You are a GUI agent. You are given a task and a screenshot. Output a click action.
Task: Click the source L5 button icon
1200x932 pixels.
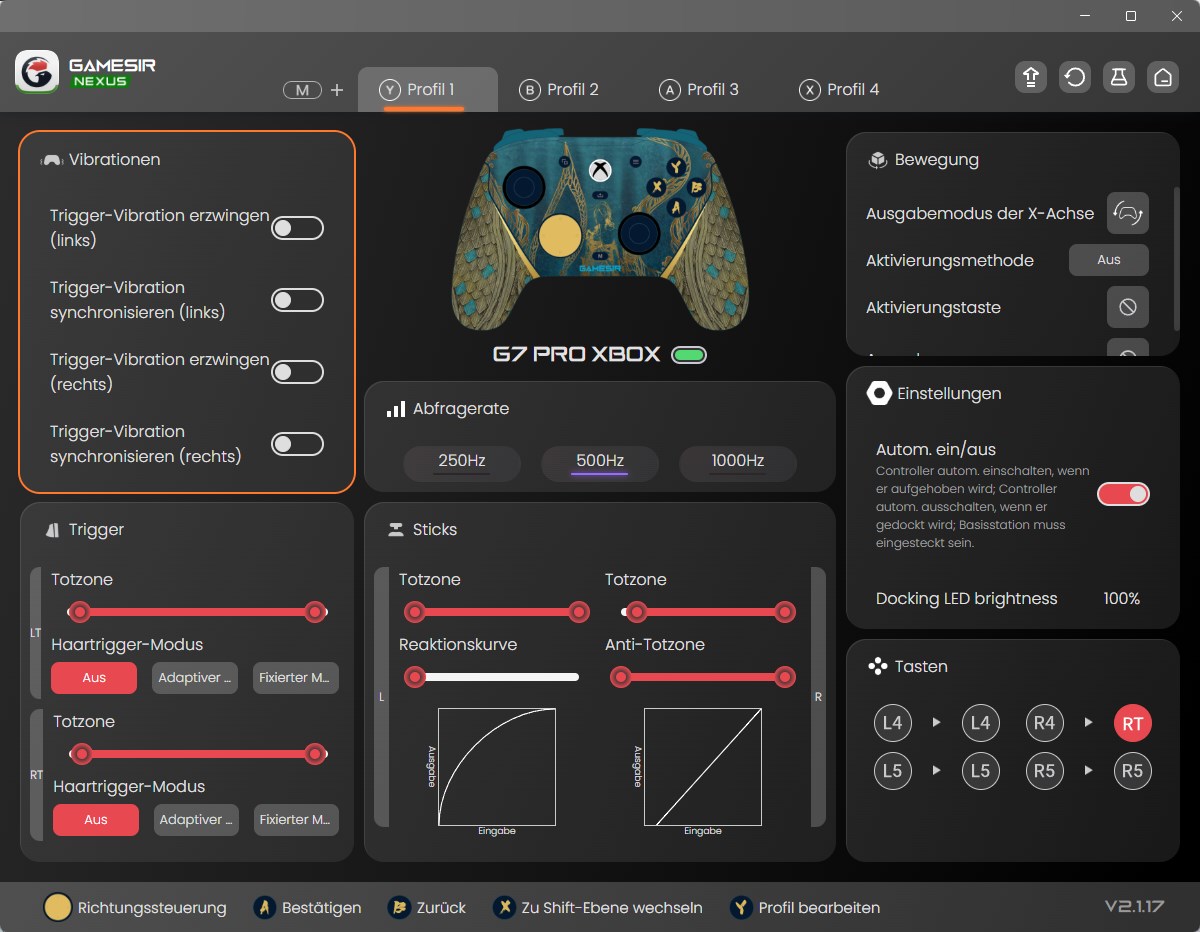[892, 770]
